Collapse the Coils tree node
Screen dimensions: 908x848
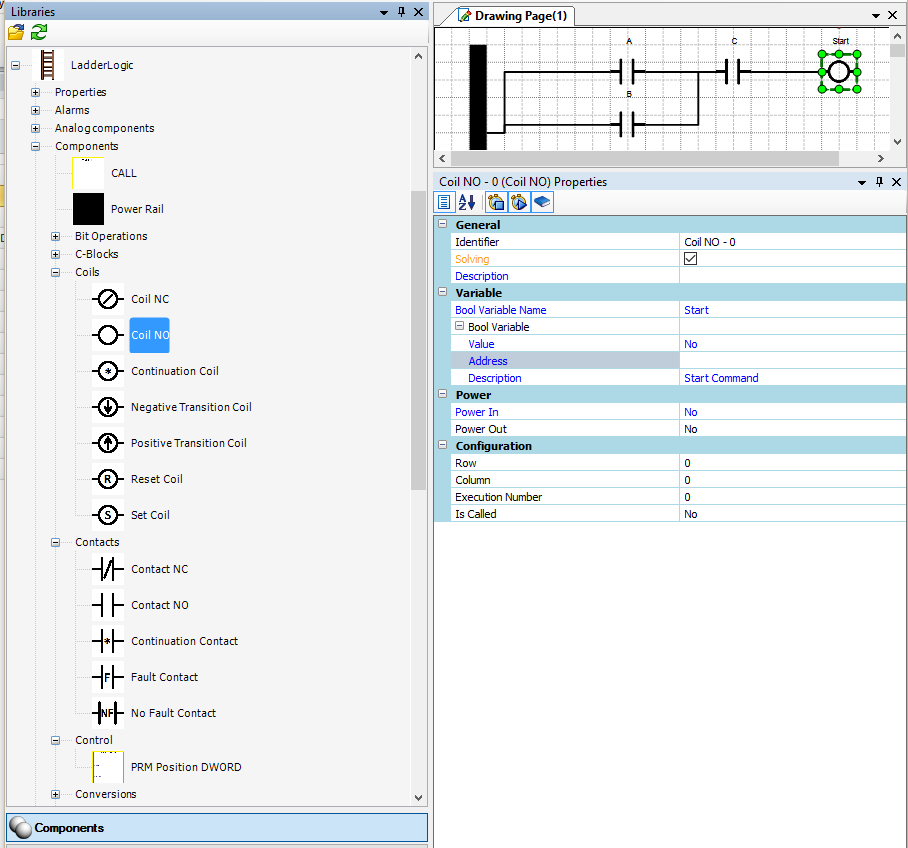click(56, 272)
